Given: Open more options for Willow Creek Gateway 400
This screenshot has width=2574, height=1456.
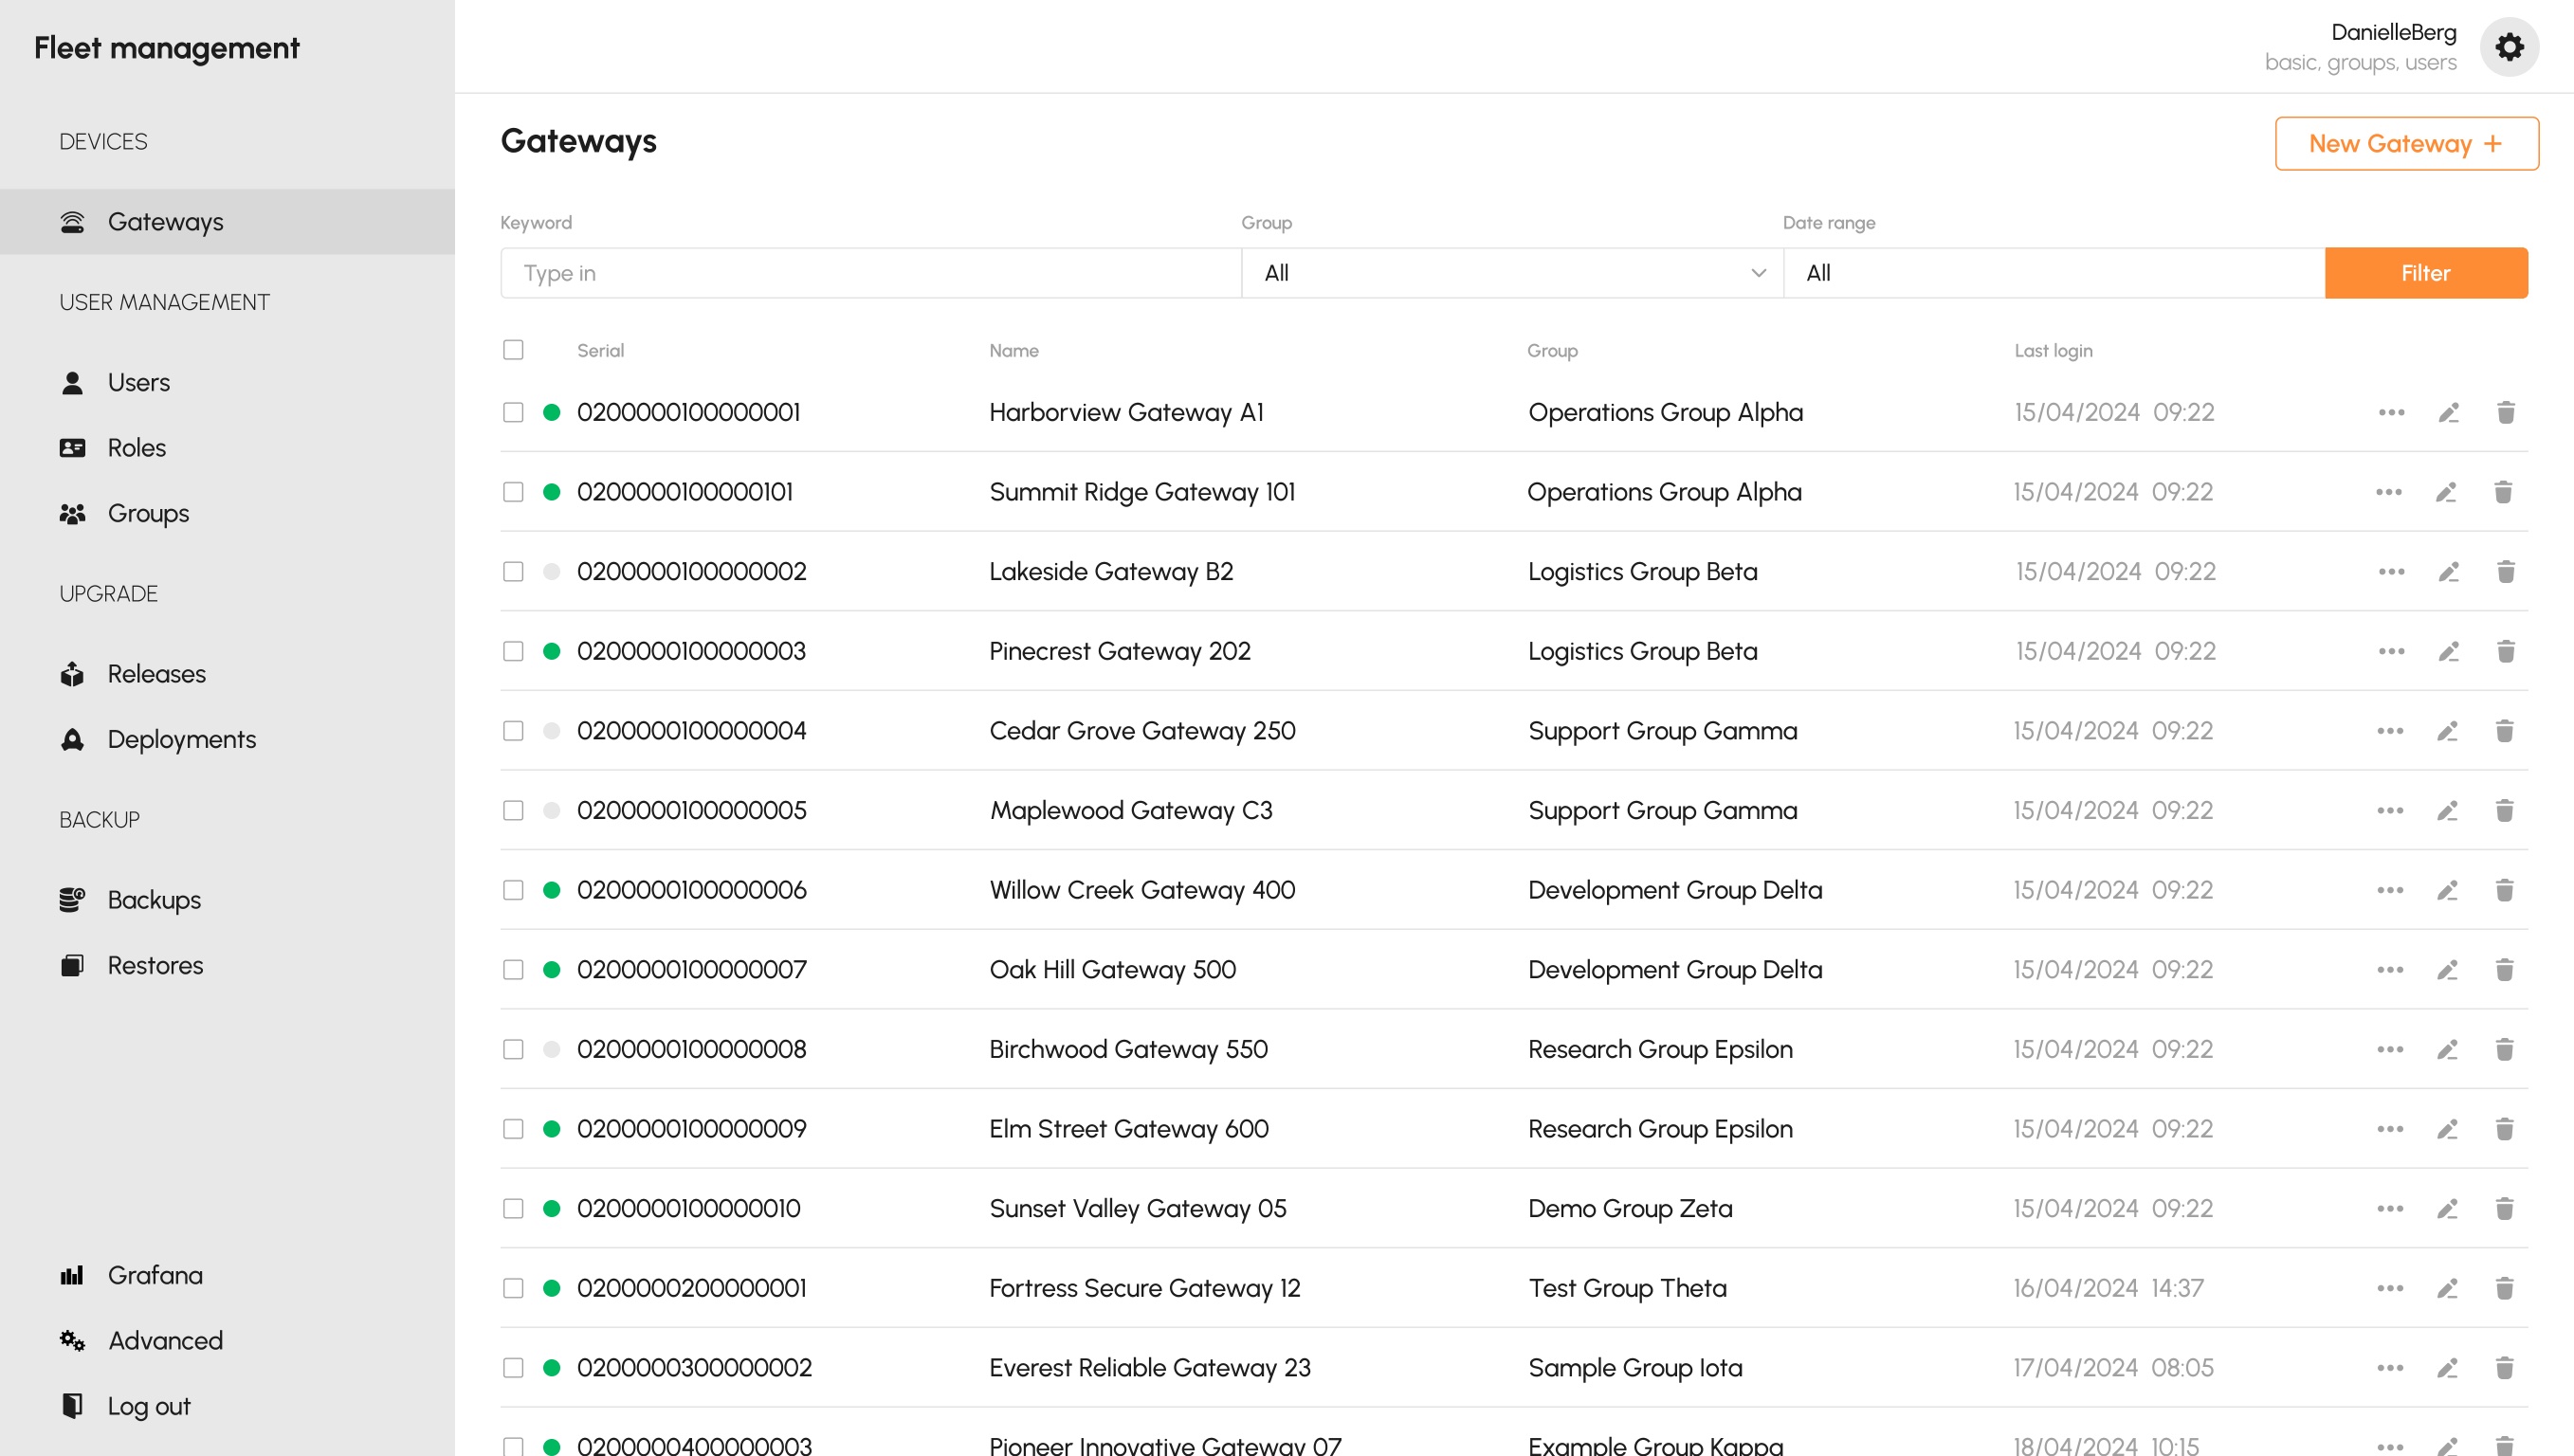Looking at the screenshot, I should (2390, 890).
